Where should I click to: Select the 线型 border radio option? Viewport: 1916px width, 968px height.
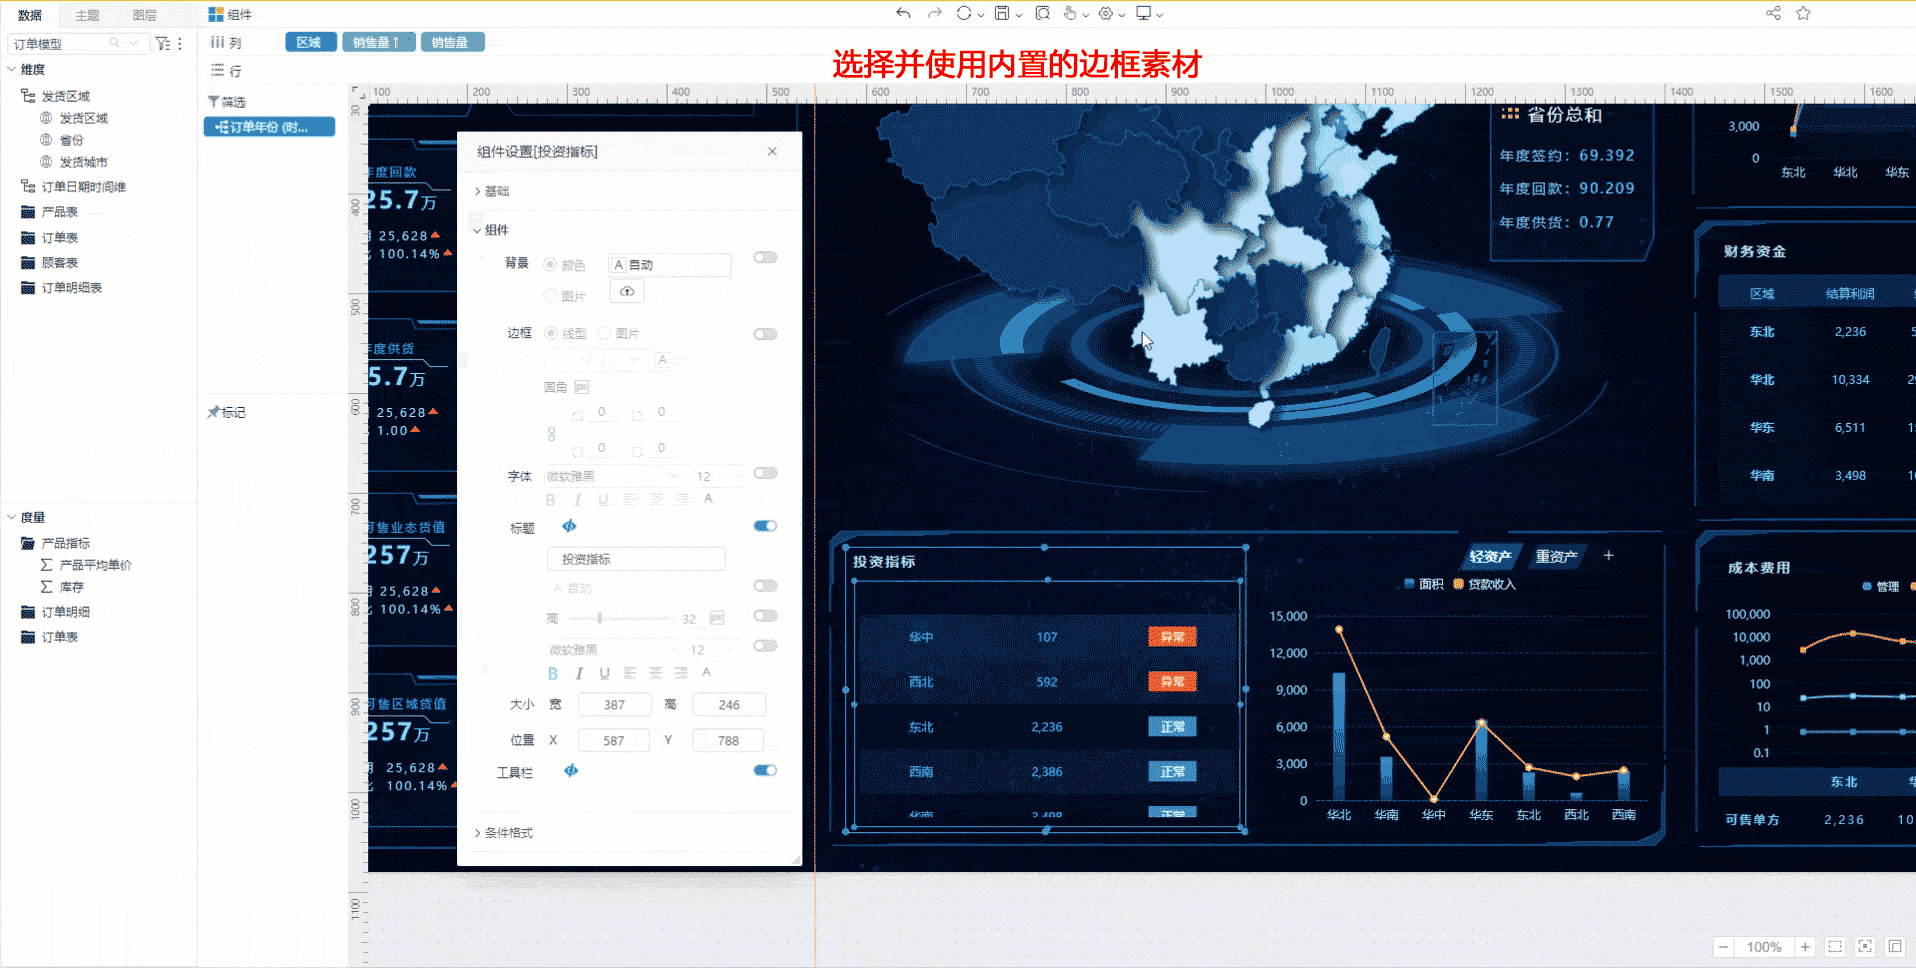point(550,333)
